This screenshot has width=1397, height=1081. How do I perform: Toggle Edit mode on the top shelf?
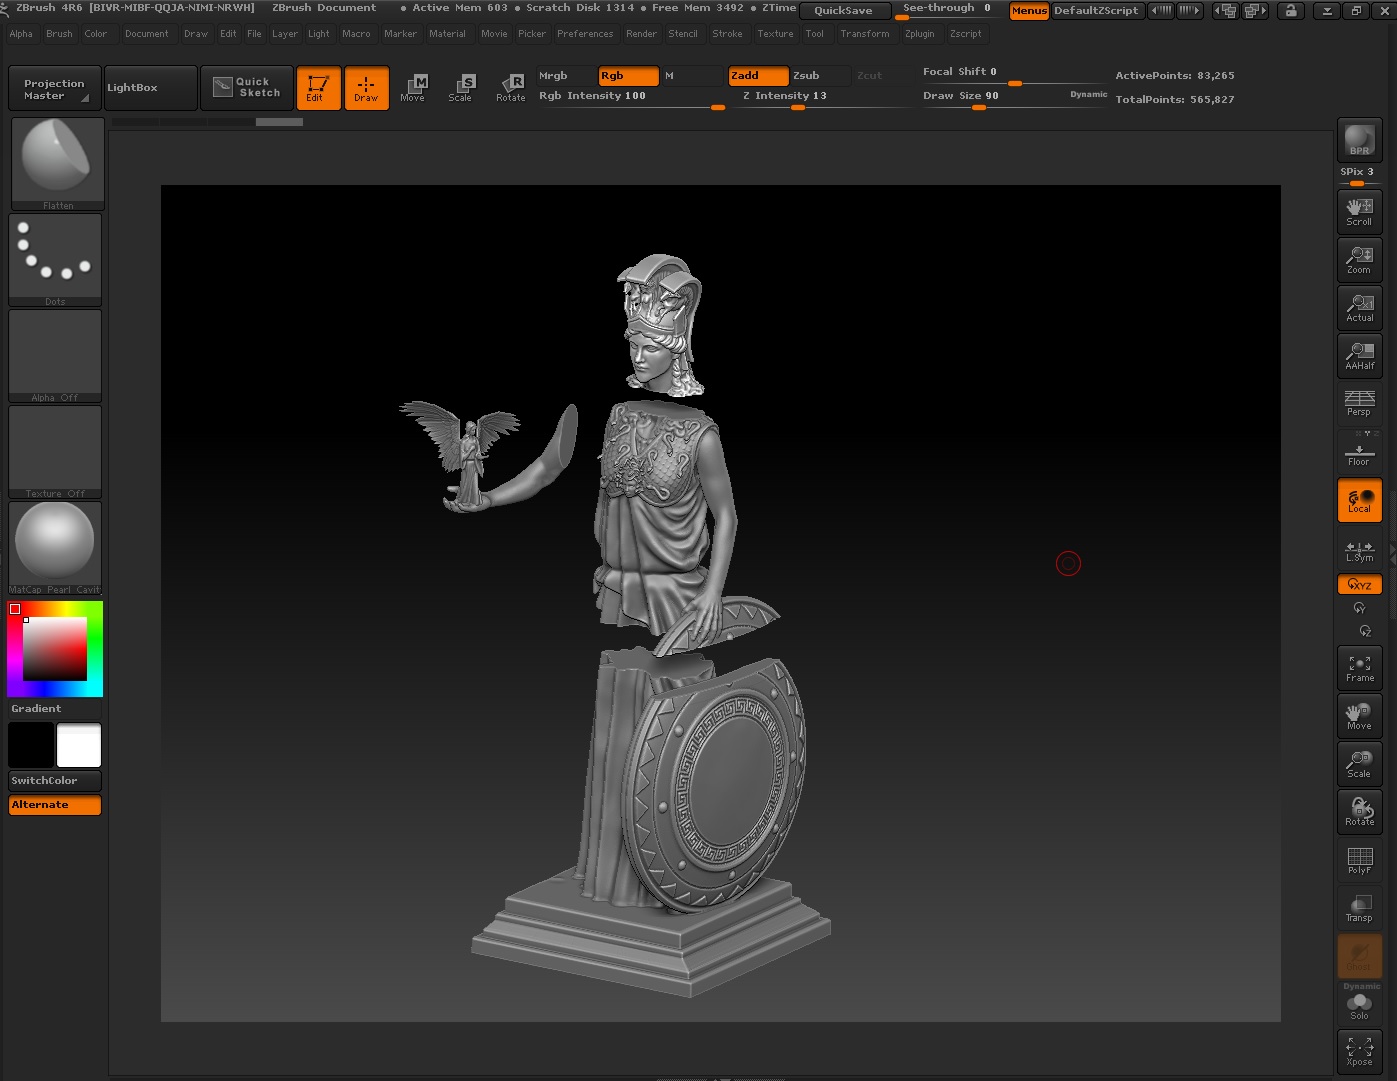click(x=318, y=88)
